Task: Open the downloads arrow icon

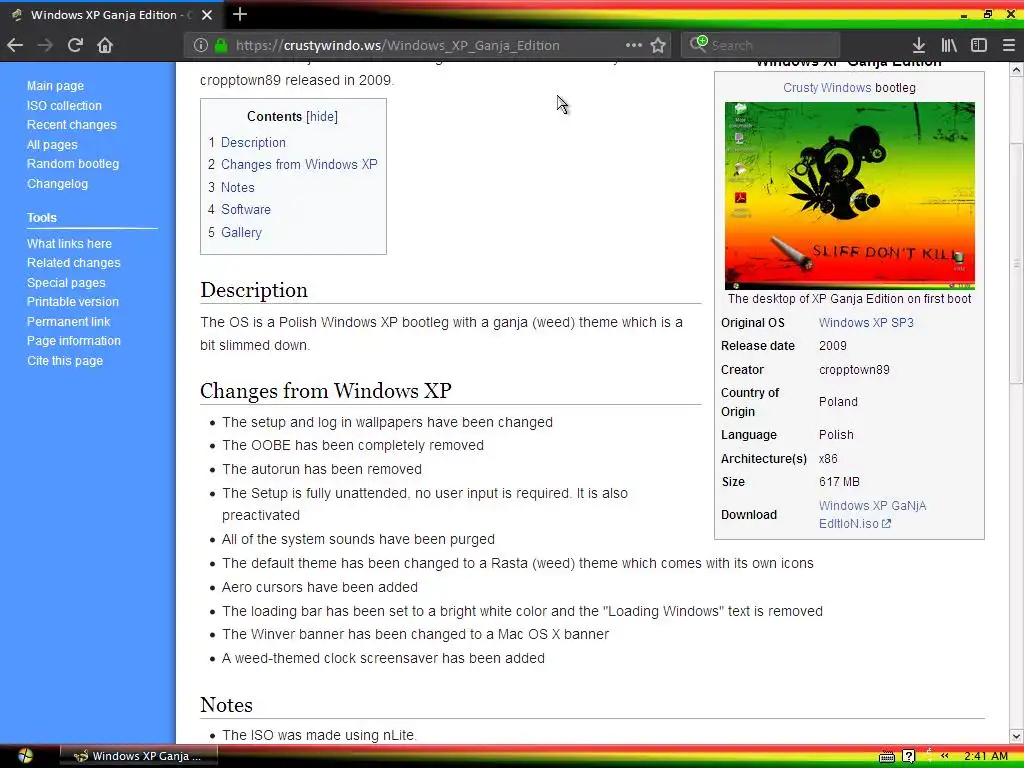Action: [919, 45]
